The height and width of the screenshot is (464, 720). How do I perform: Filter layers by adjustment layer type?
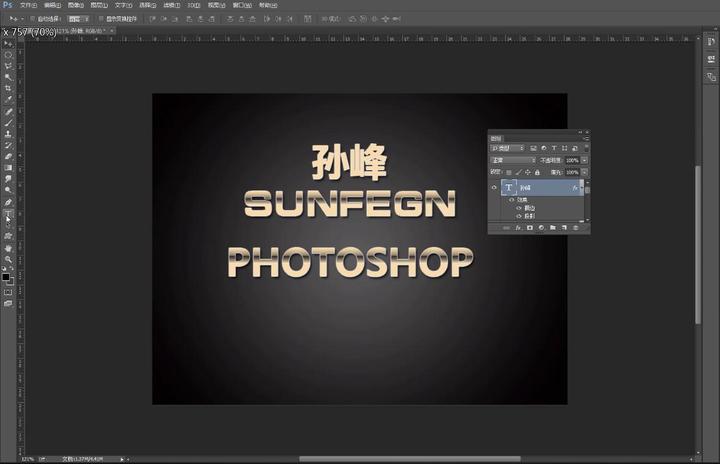[544, 148]
